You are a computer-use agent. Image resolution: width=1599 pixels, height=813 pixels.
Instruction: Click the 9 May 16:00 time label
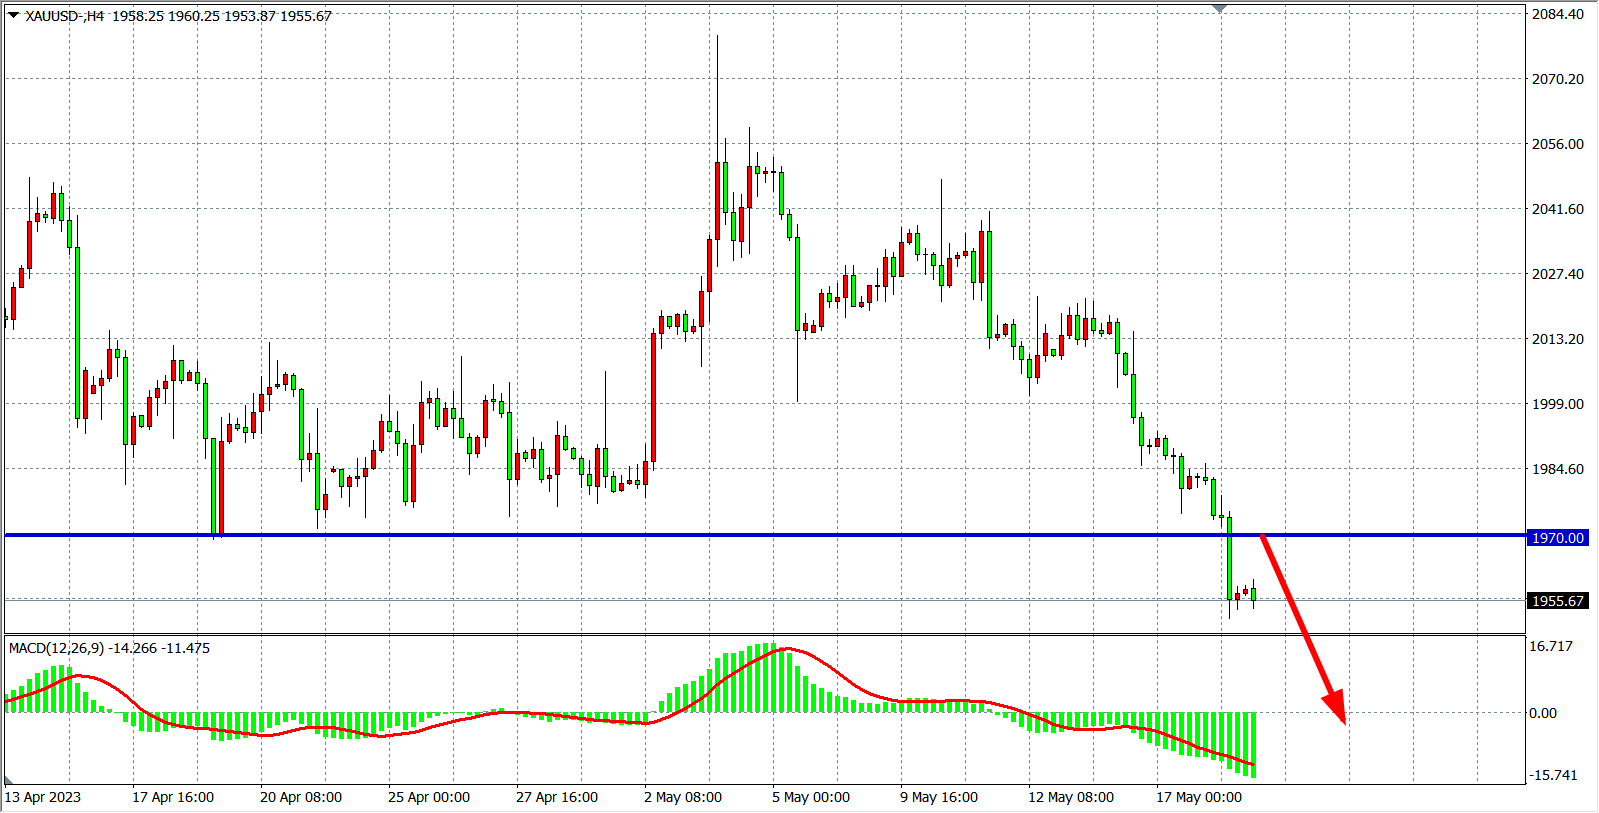(939, 797)
